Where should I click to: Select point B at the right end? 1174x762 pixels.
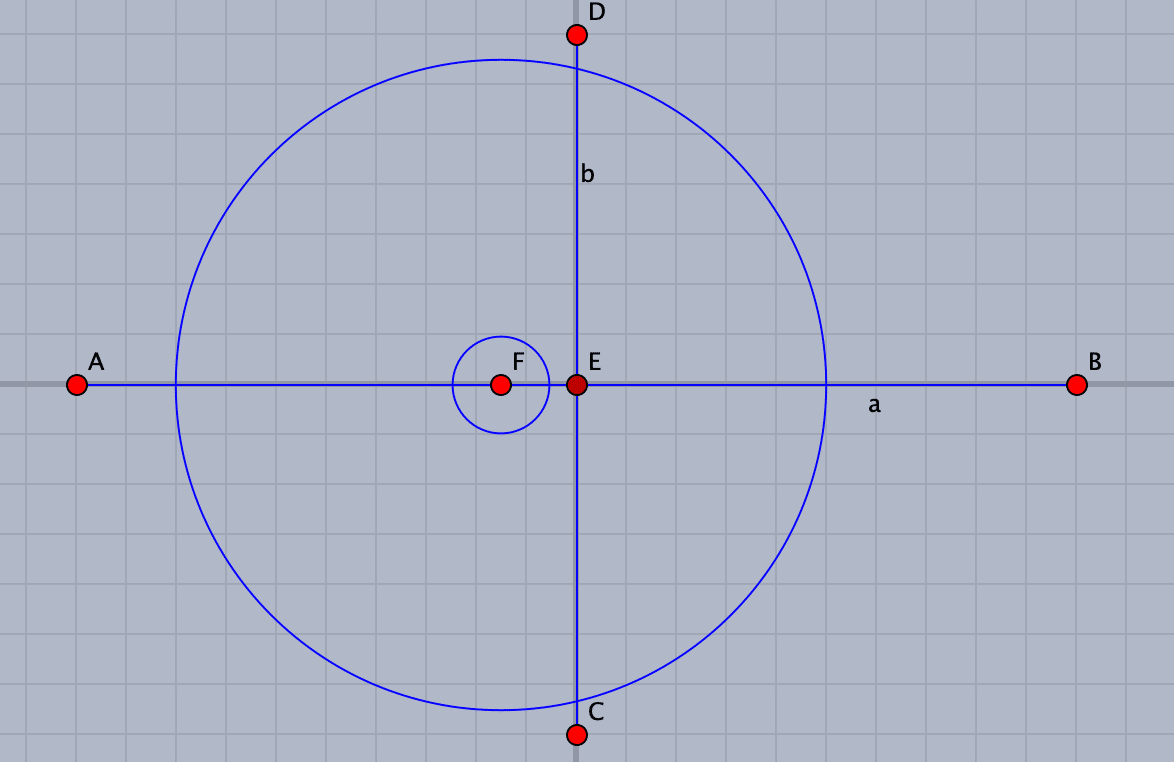pyautogui.click(x=1077, y=385)
